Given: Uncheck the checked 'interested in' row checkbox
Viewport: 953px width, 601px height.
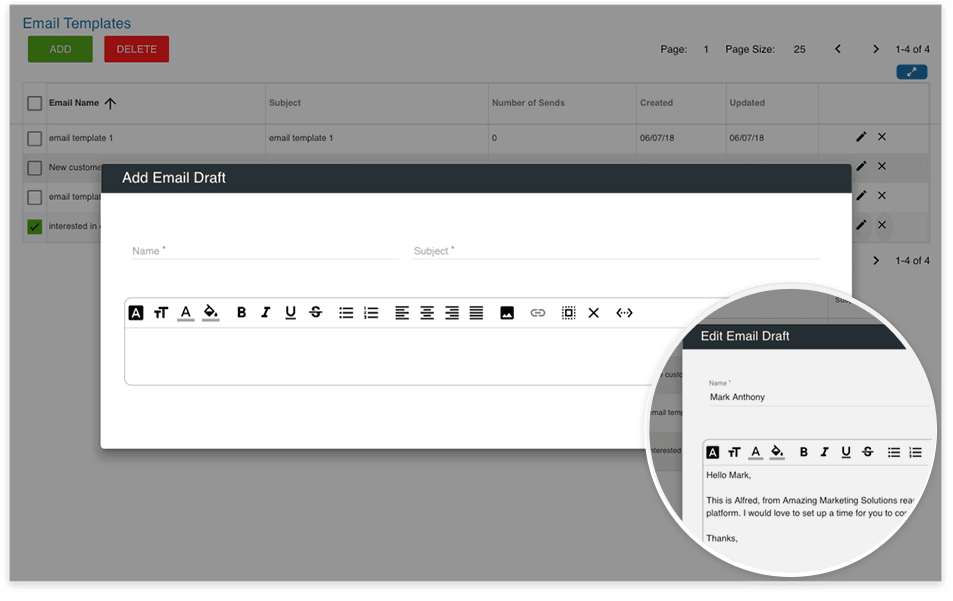Looking at the screenshot, I should [35, 227].
